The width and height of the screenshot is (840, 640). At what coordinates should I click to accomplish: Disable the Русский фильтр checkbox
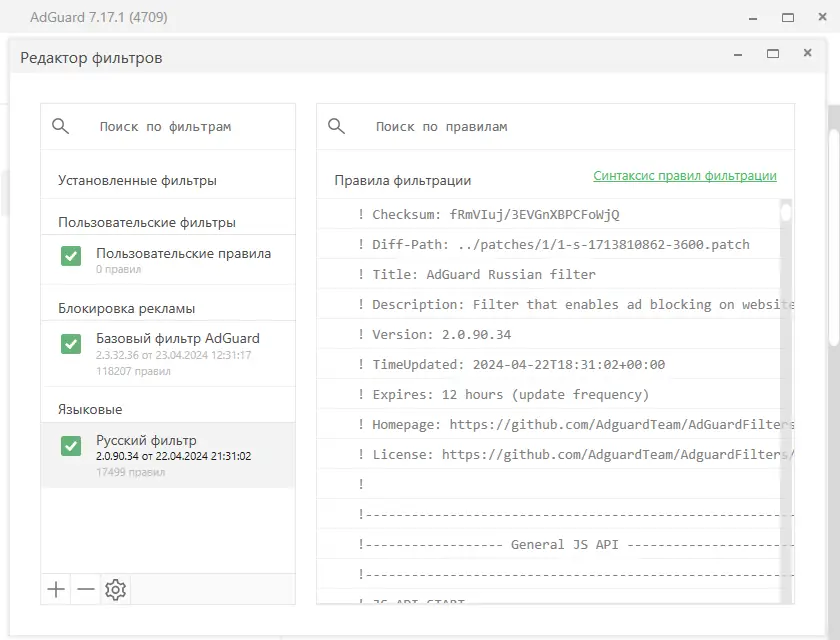point(71,445)
